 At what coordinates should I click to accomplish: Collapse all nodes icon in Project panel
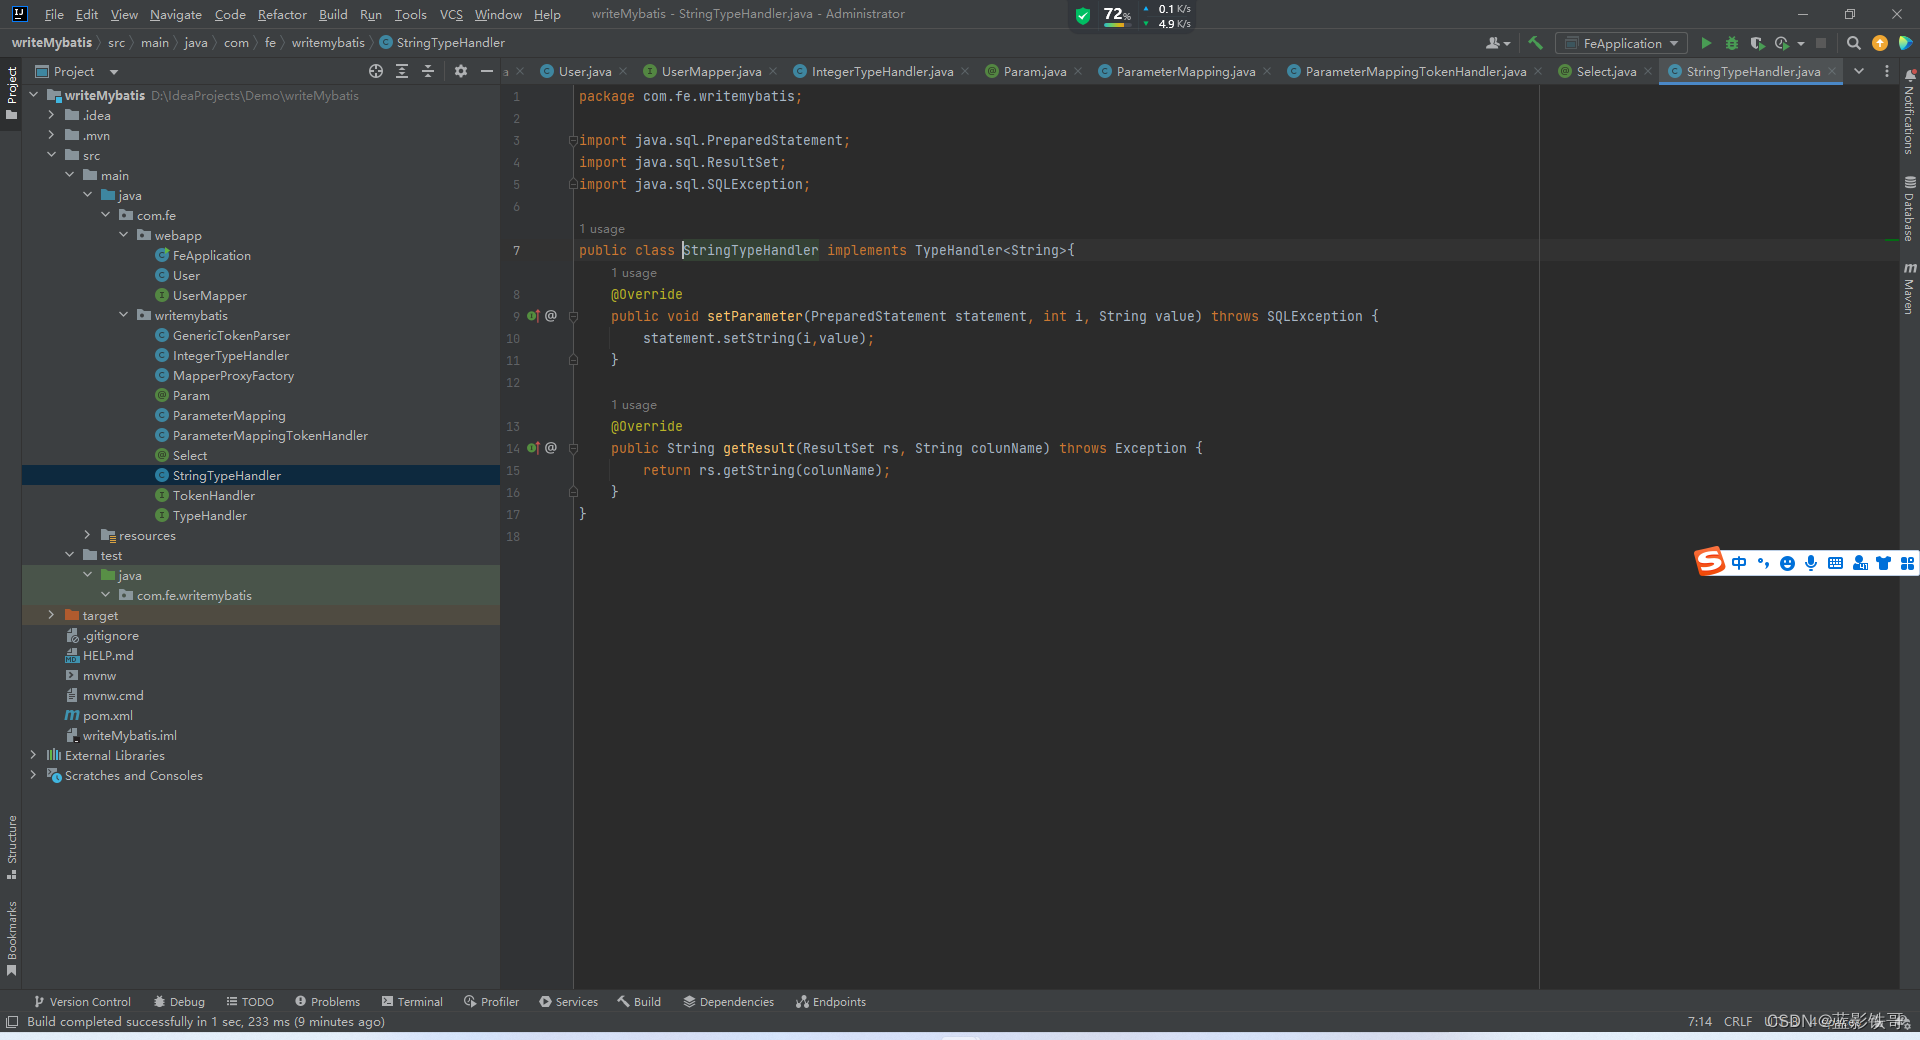tap(428, 71)
